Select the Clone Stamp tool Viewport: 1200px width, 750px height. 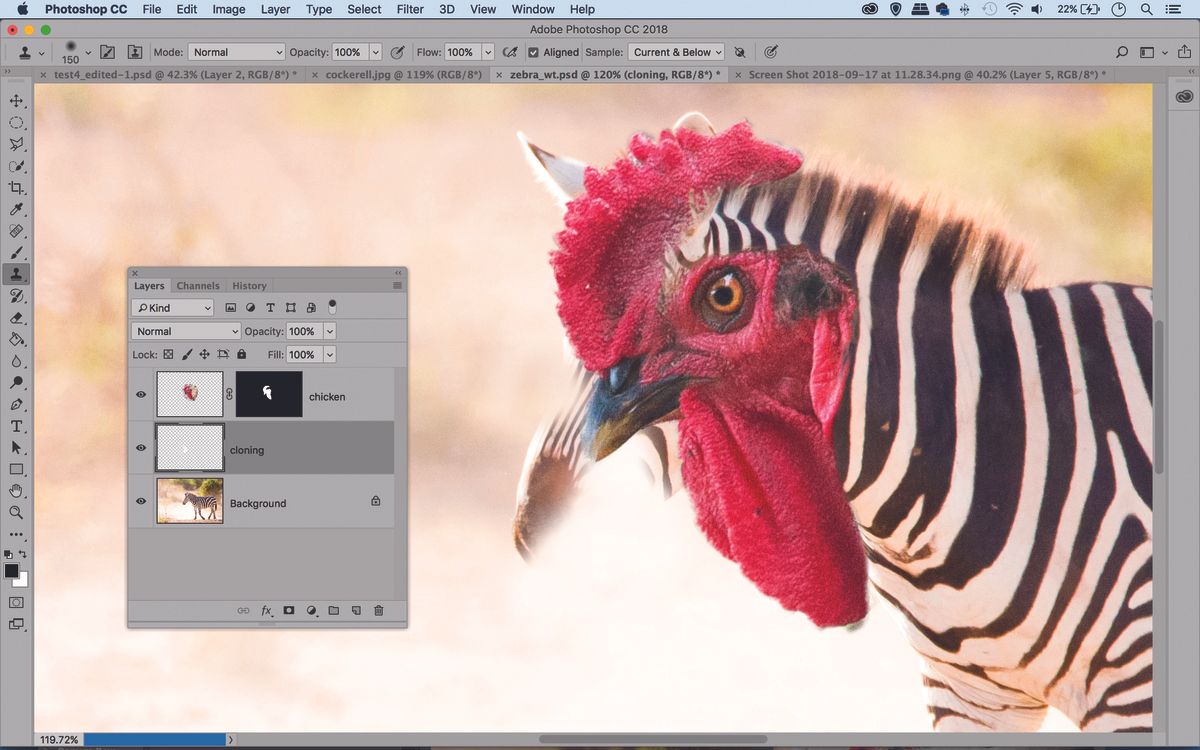14,274
